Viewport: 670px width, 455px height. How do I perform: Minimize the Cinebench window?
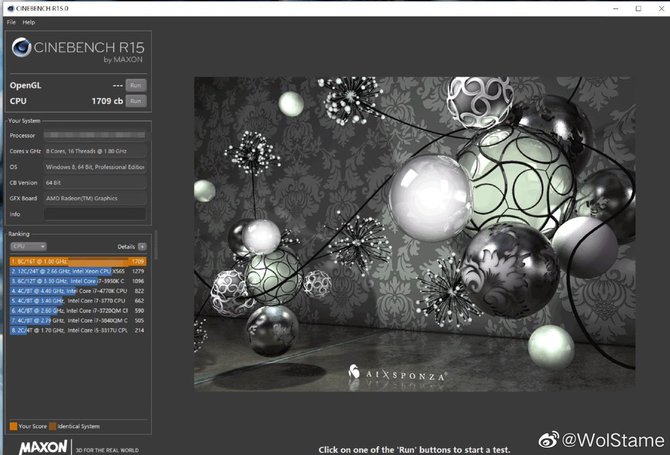(616, 9)
